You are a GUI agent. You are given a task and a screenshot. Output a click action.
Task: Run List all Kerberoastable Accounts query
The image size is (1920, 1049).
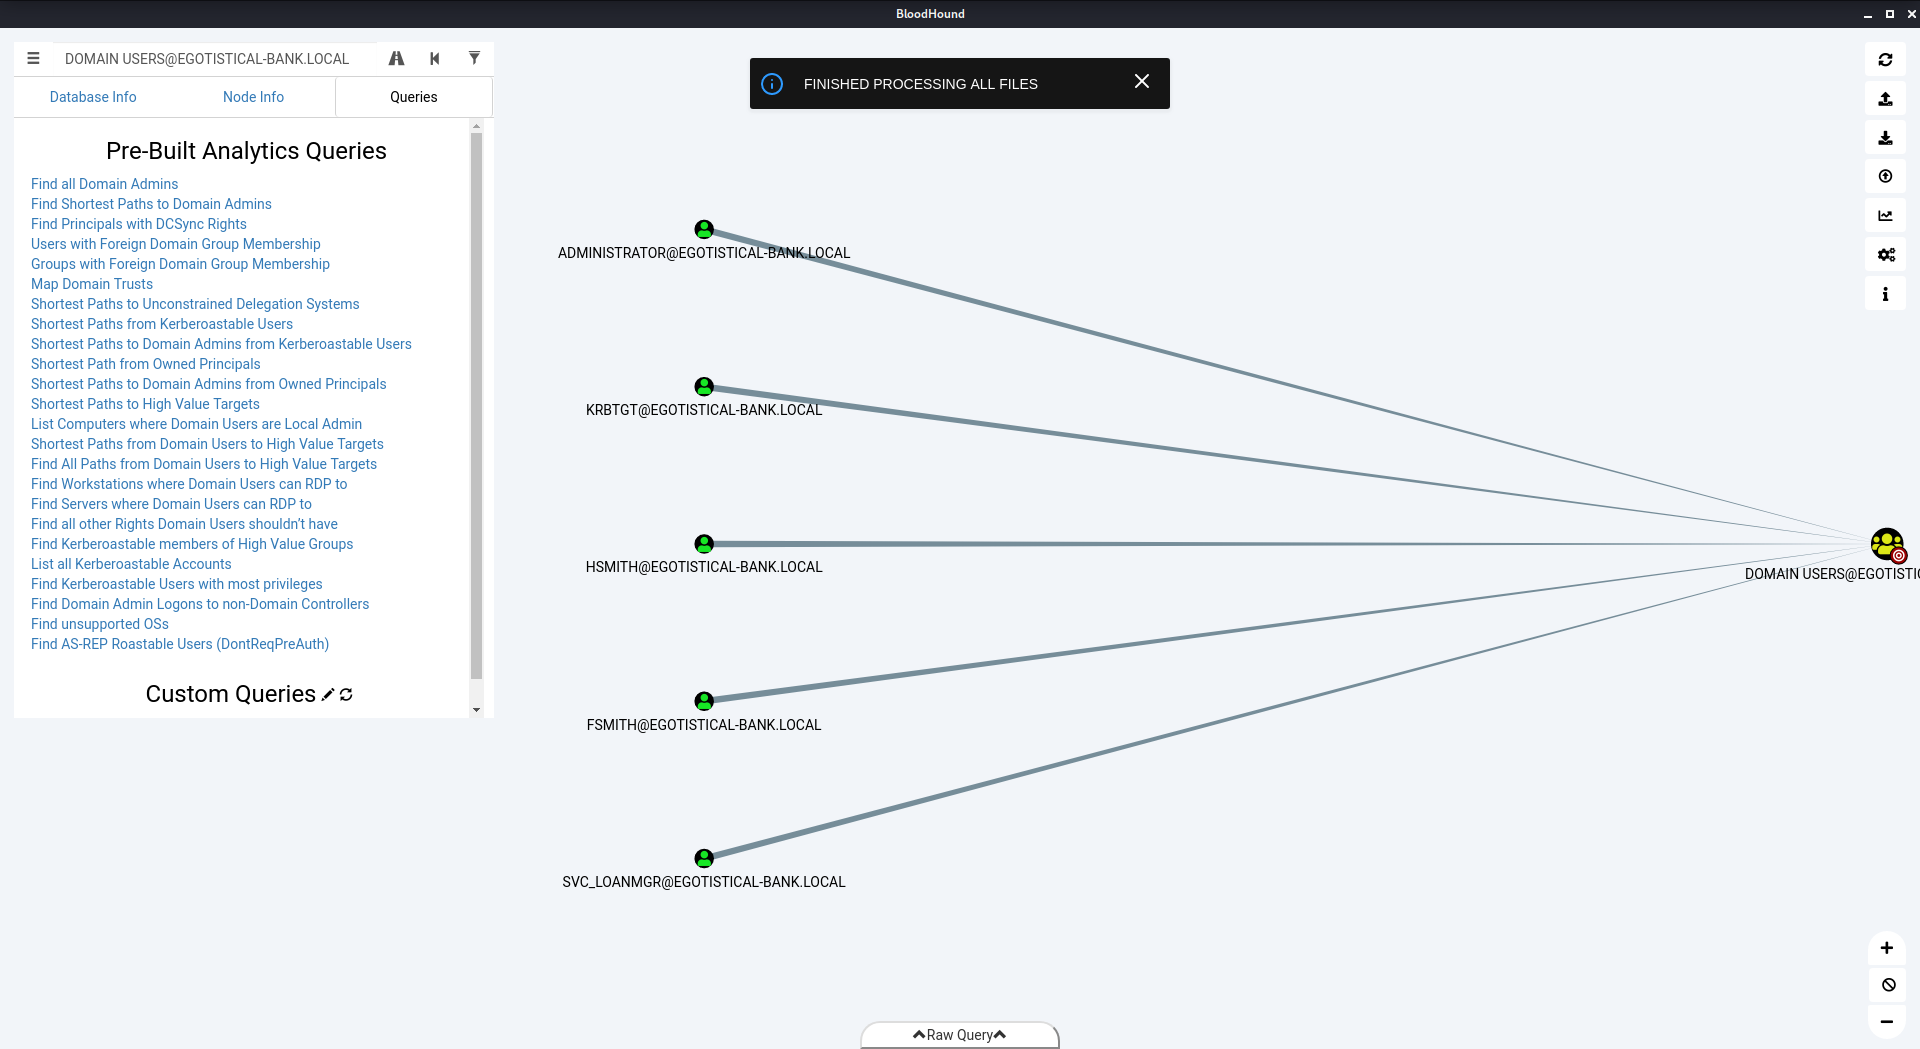point(131,564)
